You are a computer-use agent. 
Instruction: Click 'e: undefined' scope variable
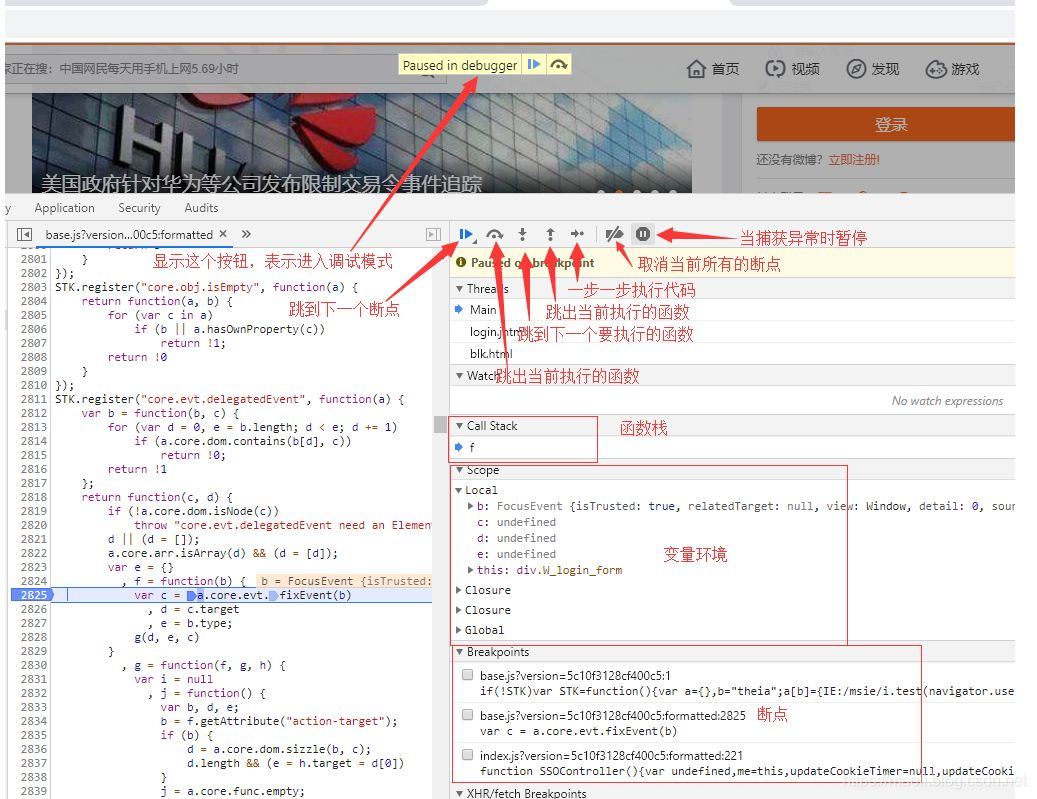[516, 554]
